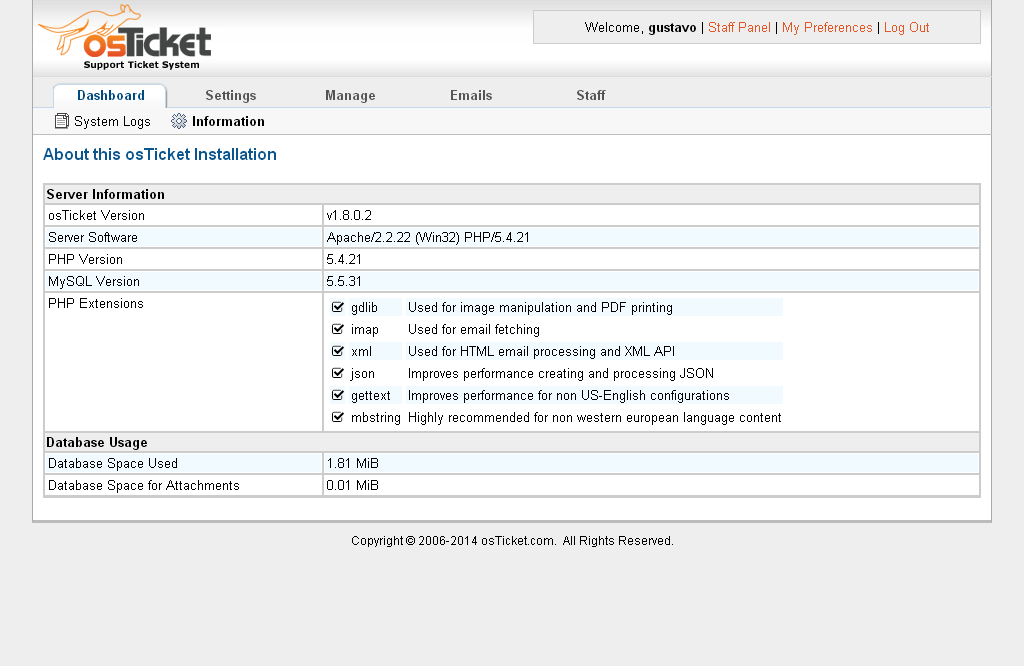Click the gettext extension name

370,396
